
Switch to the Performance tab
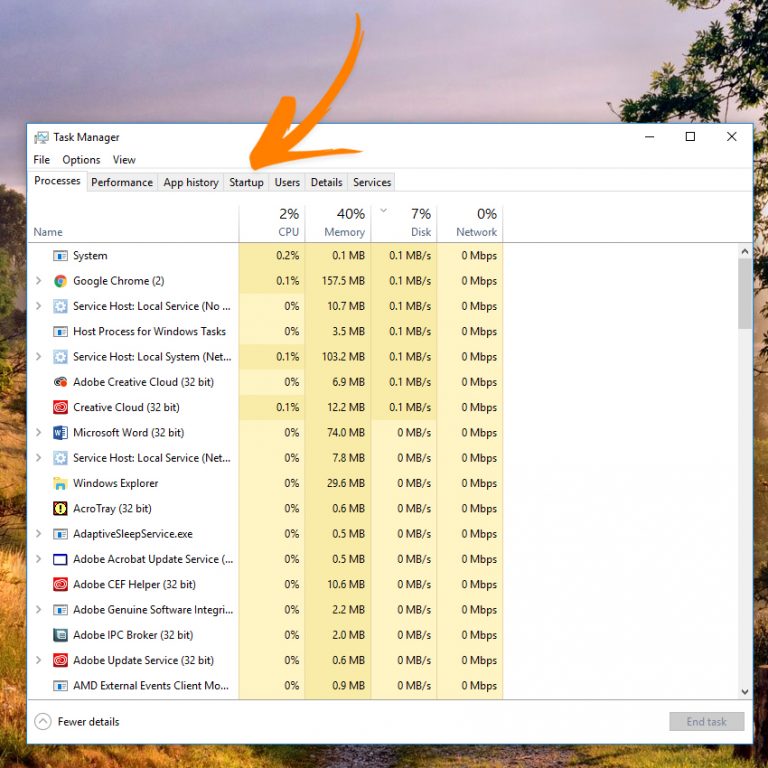tap(122, 182)
